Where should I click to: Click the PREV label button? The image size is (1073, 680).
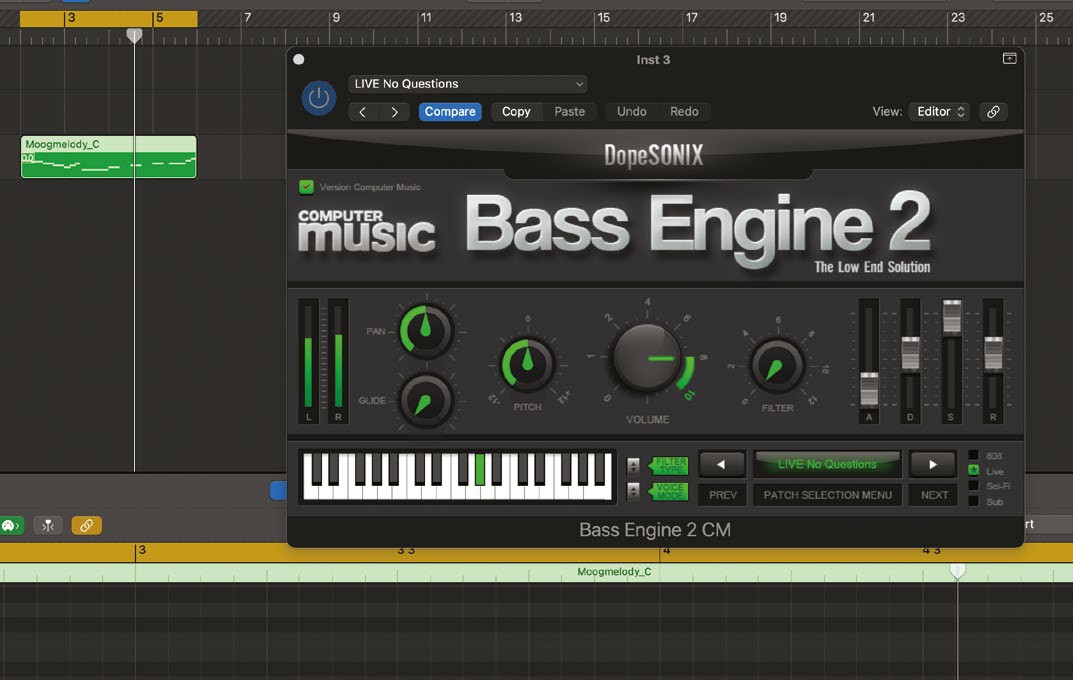coord(723,495)
